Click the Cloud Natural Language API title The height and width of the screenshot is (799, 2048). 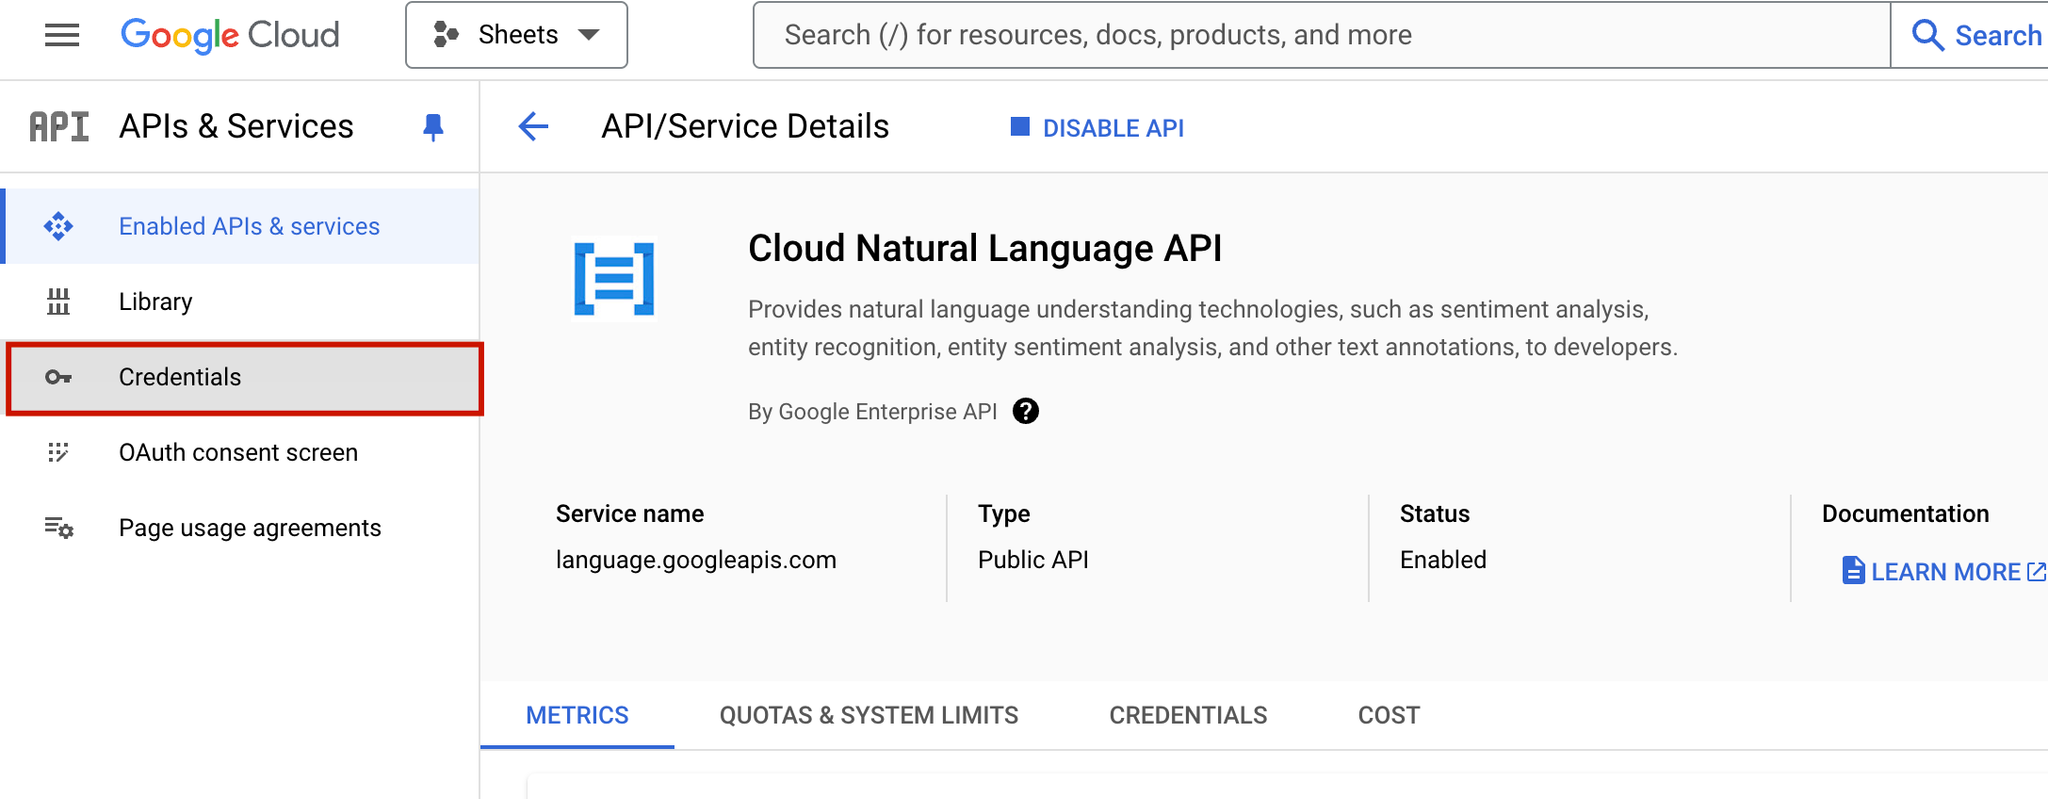pos(985,248)
